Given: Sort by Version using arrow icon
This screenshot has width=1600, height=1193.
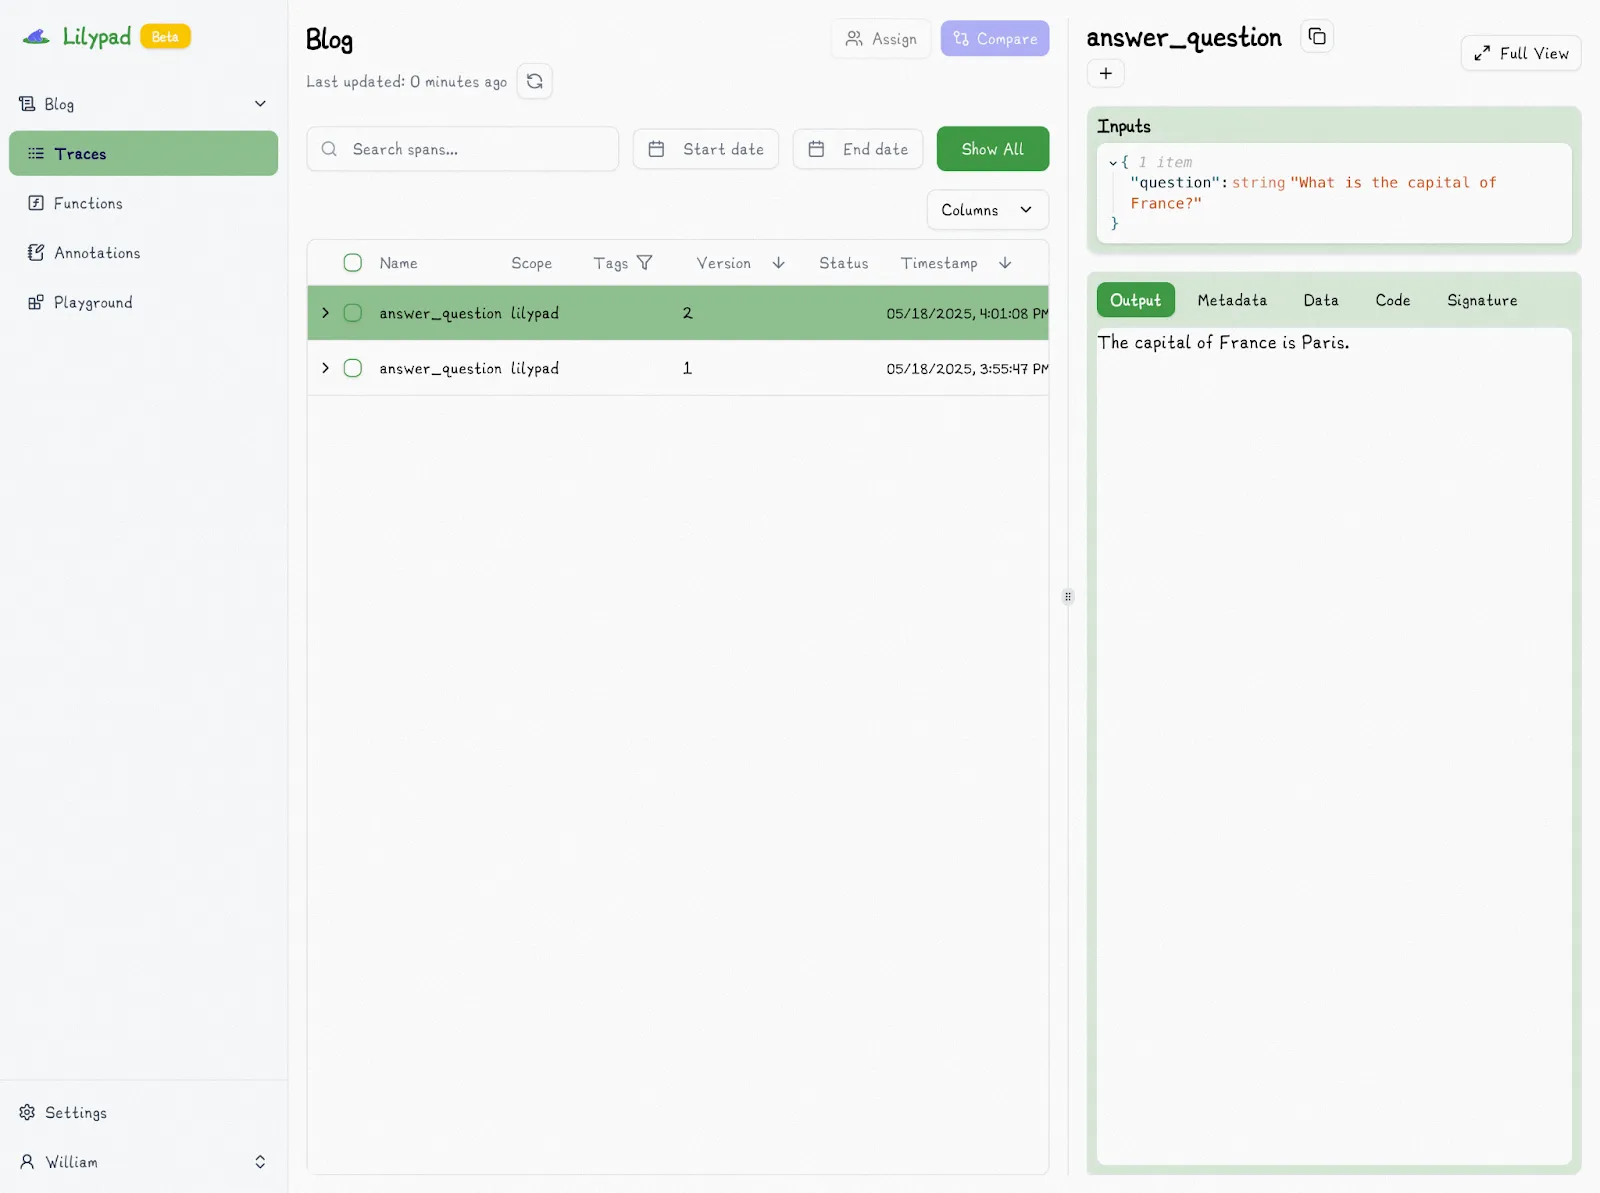Looking at the screenshot, I should click(x=779, y=263).
